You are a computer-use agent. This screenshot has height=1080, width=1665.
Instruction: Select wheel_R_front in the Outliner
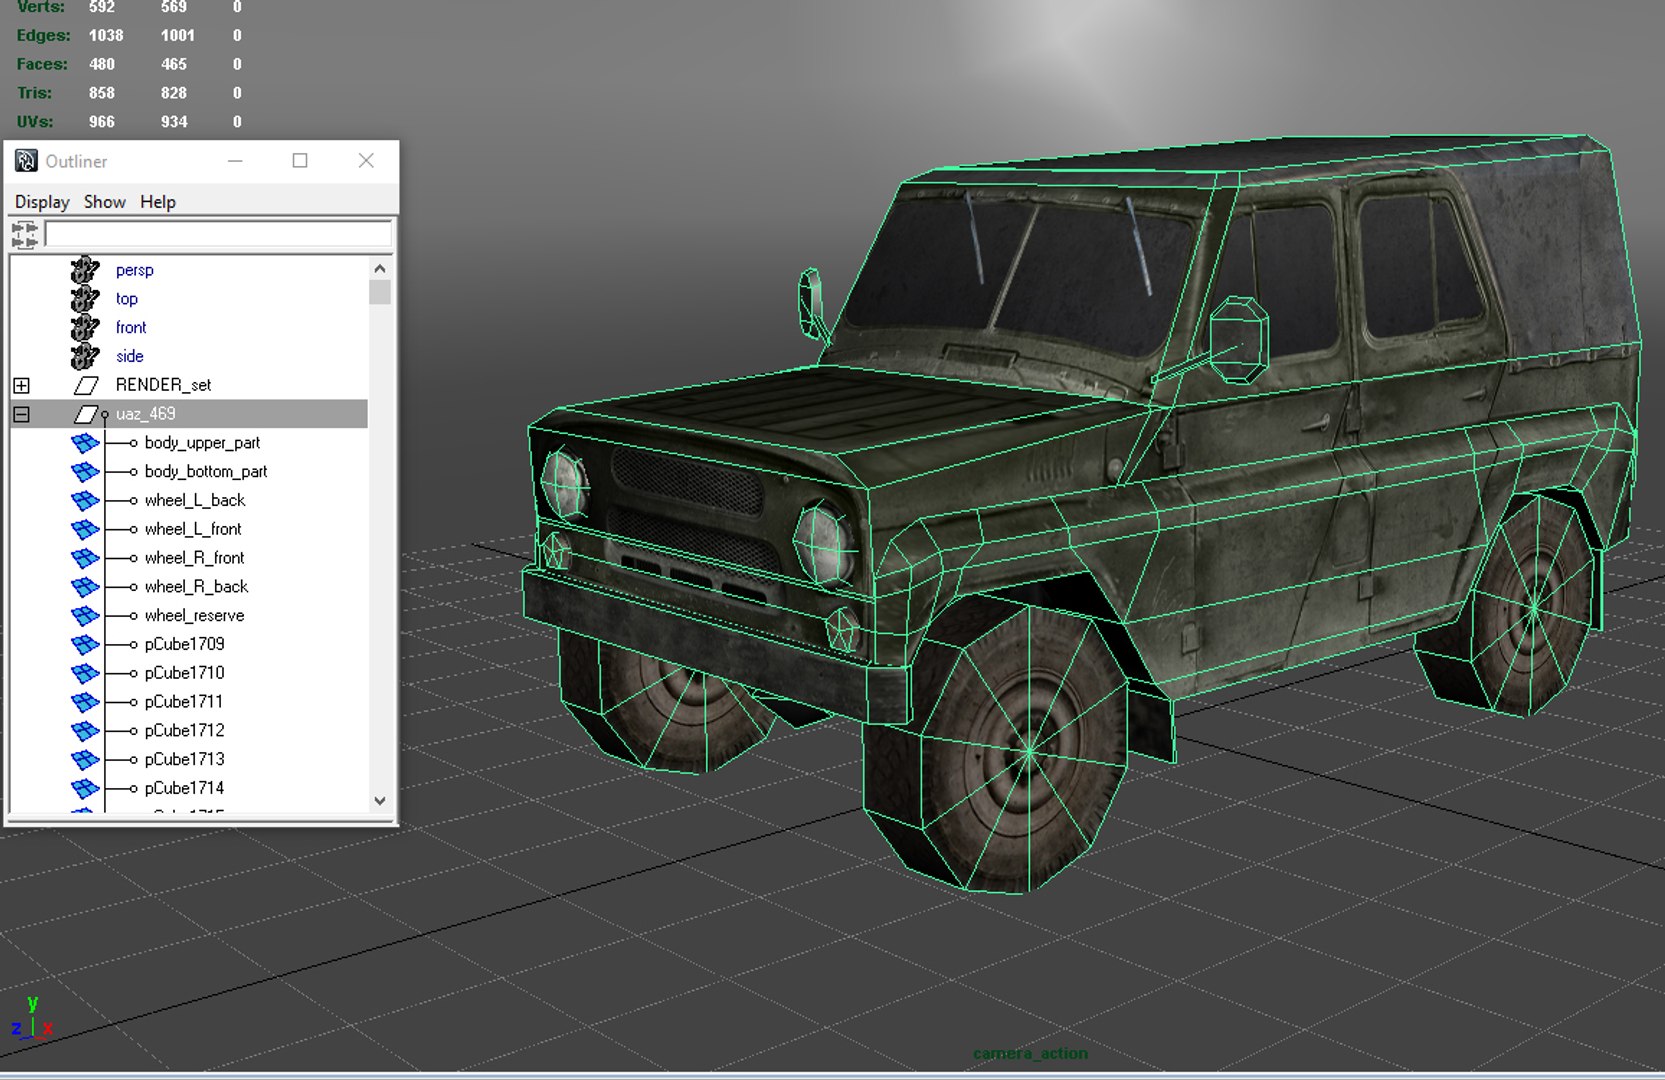[194, 558]
